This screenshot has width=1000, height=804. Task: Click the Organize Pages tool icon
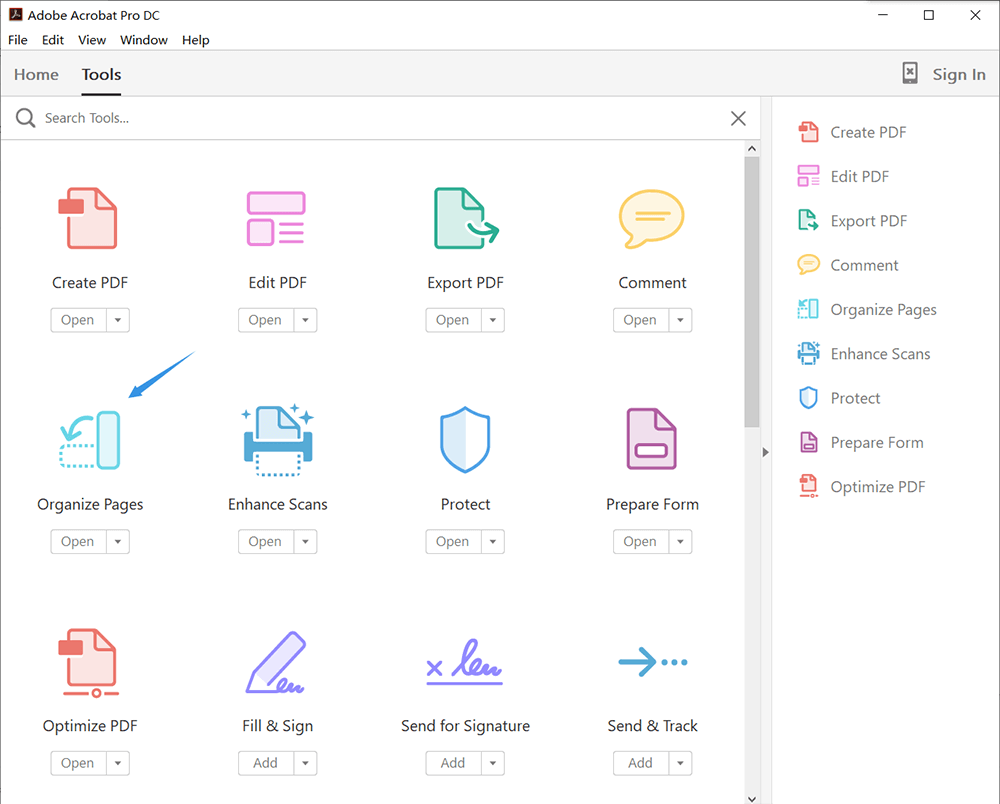tap(90, 439)
